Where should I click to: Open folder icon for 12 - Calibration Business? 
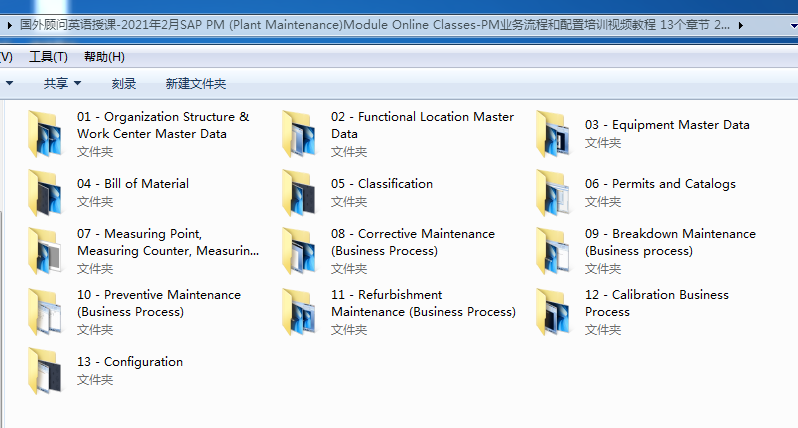553,312
